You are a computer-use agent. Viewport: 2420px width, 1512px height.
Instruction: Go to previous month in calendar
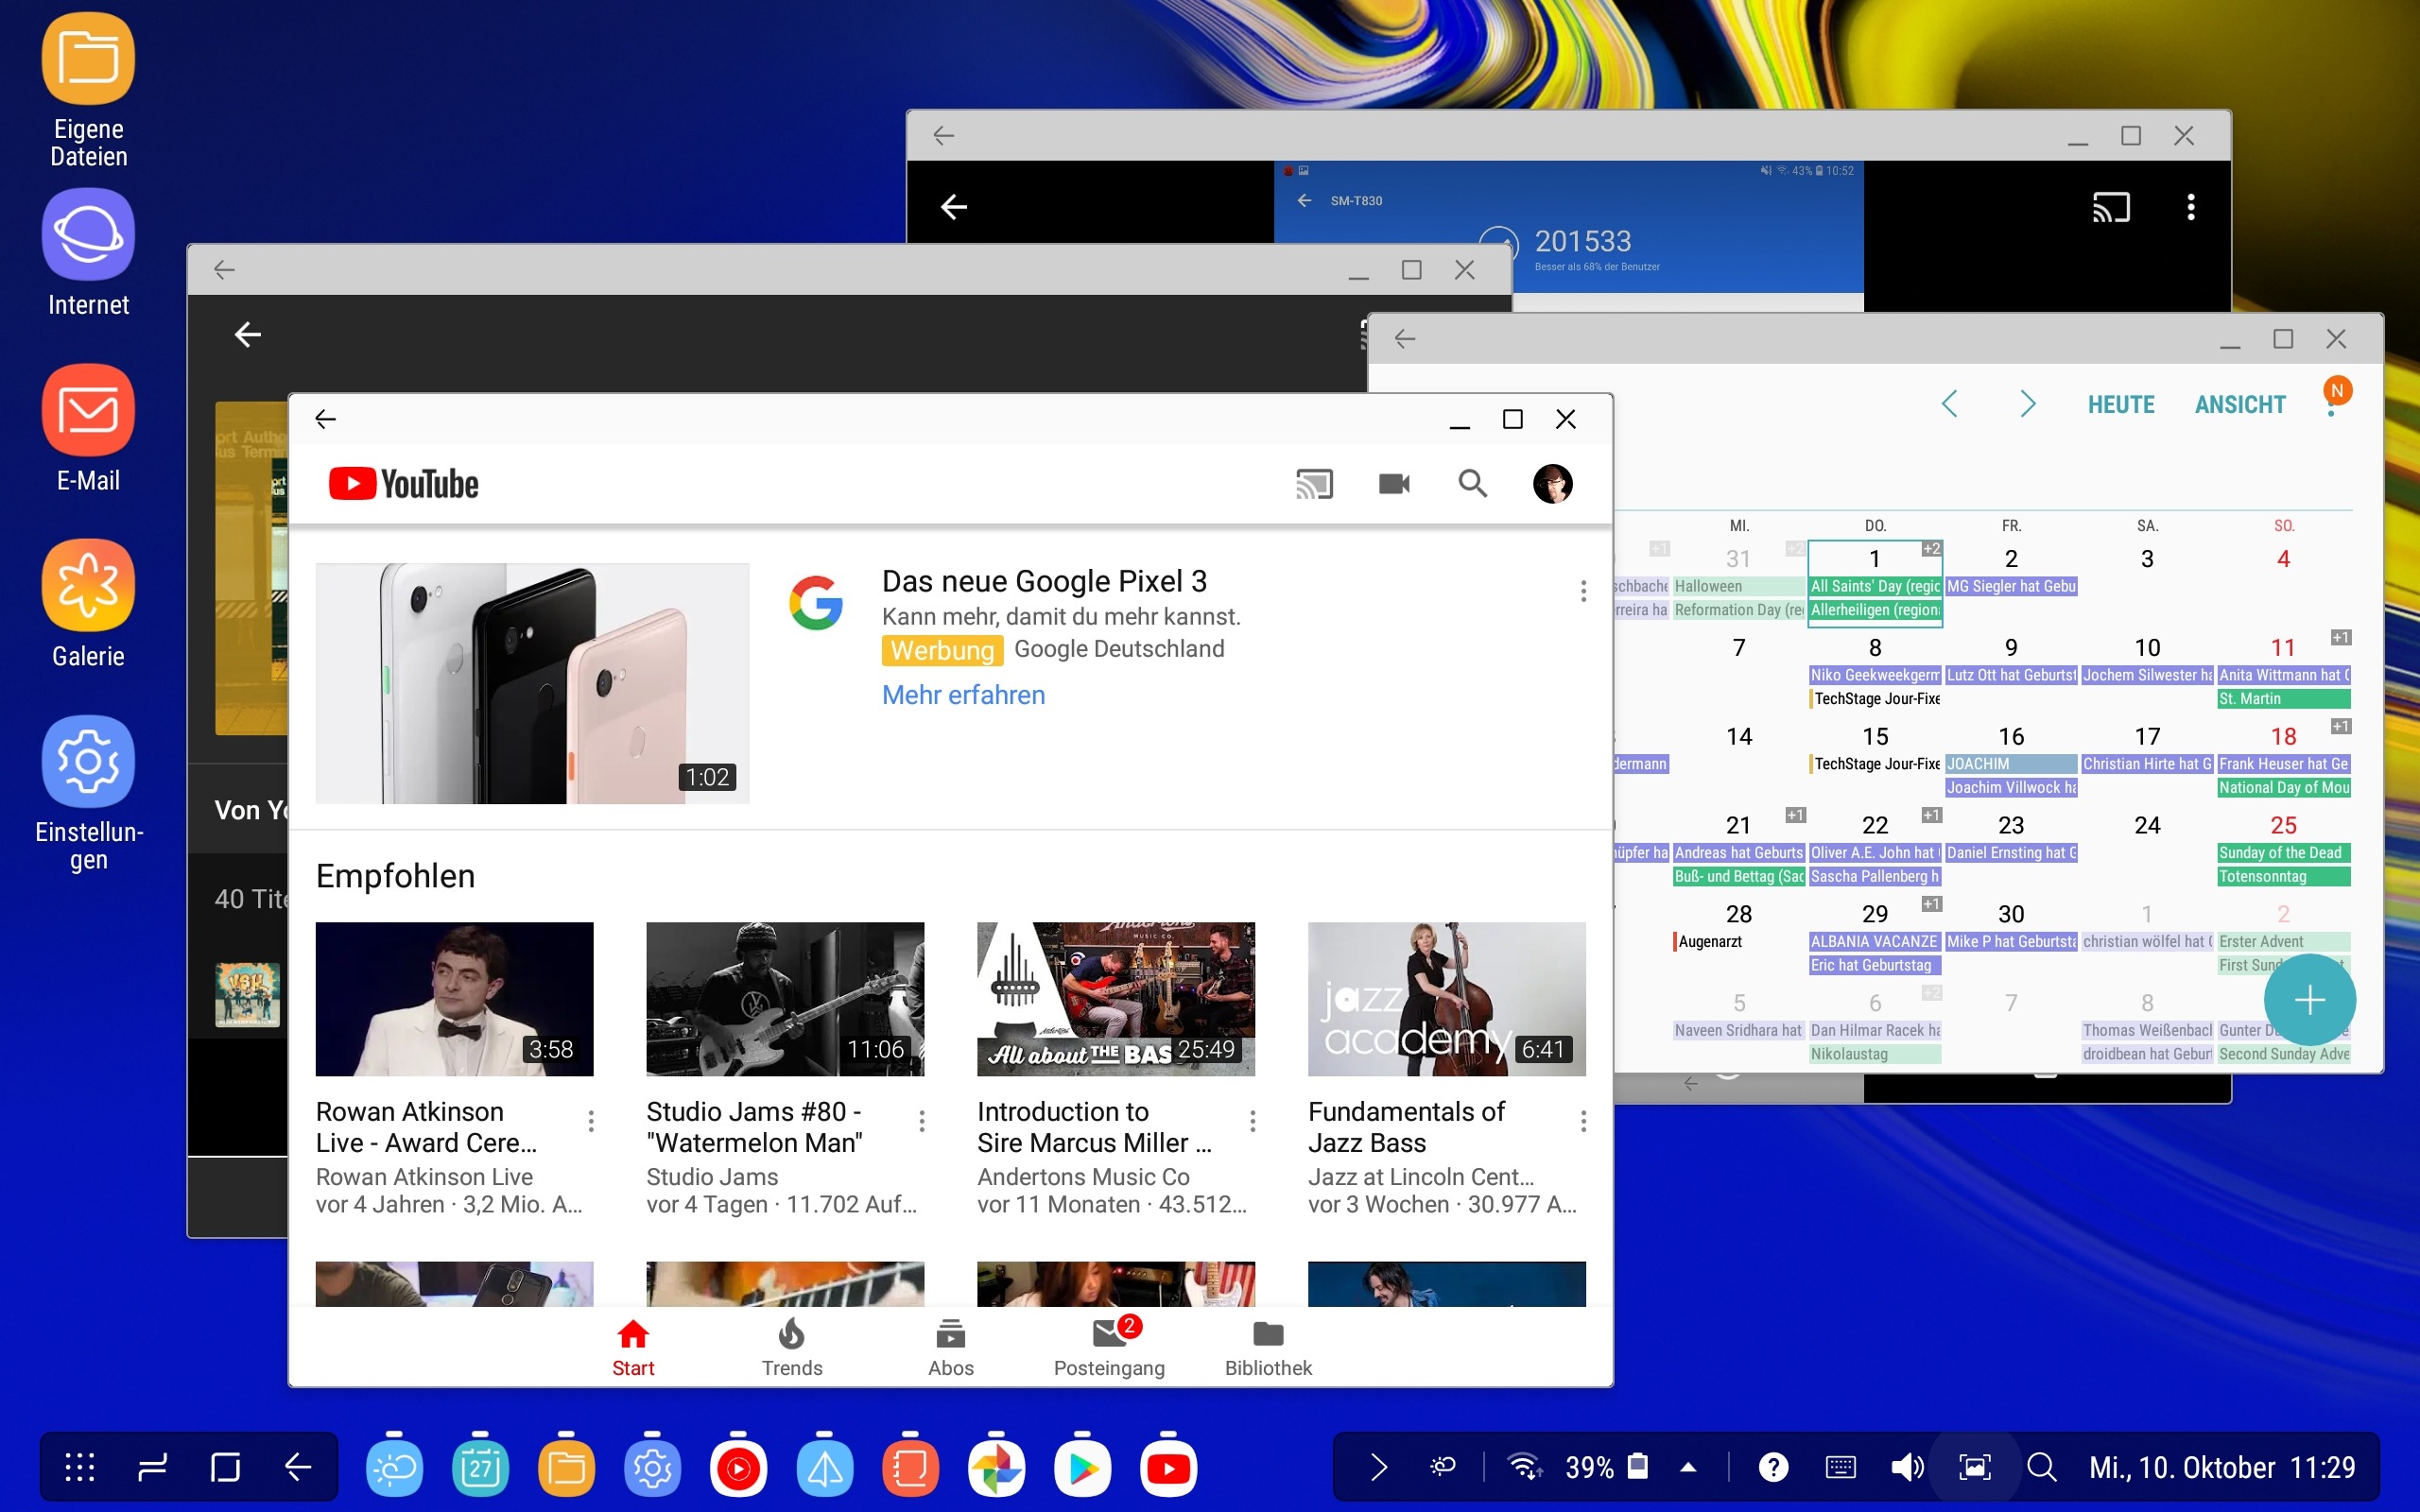(1949, 404)
